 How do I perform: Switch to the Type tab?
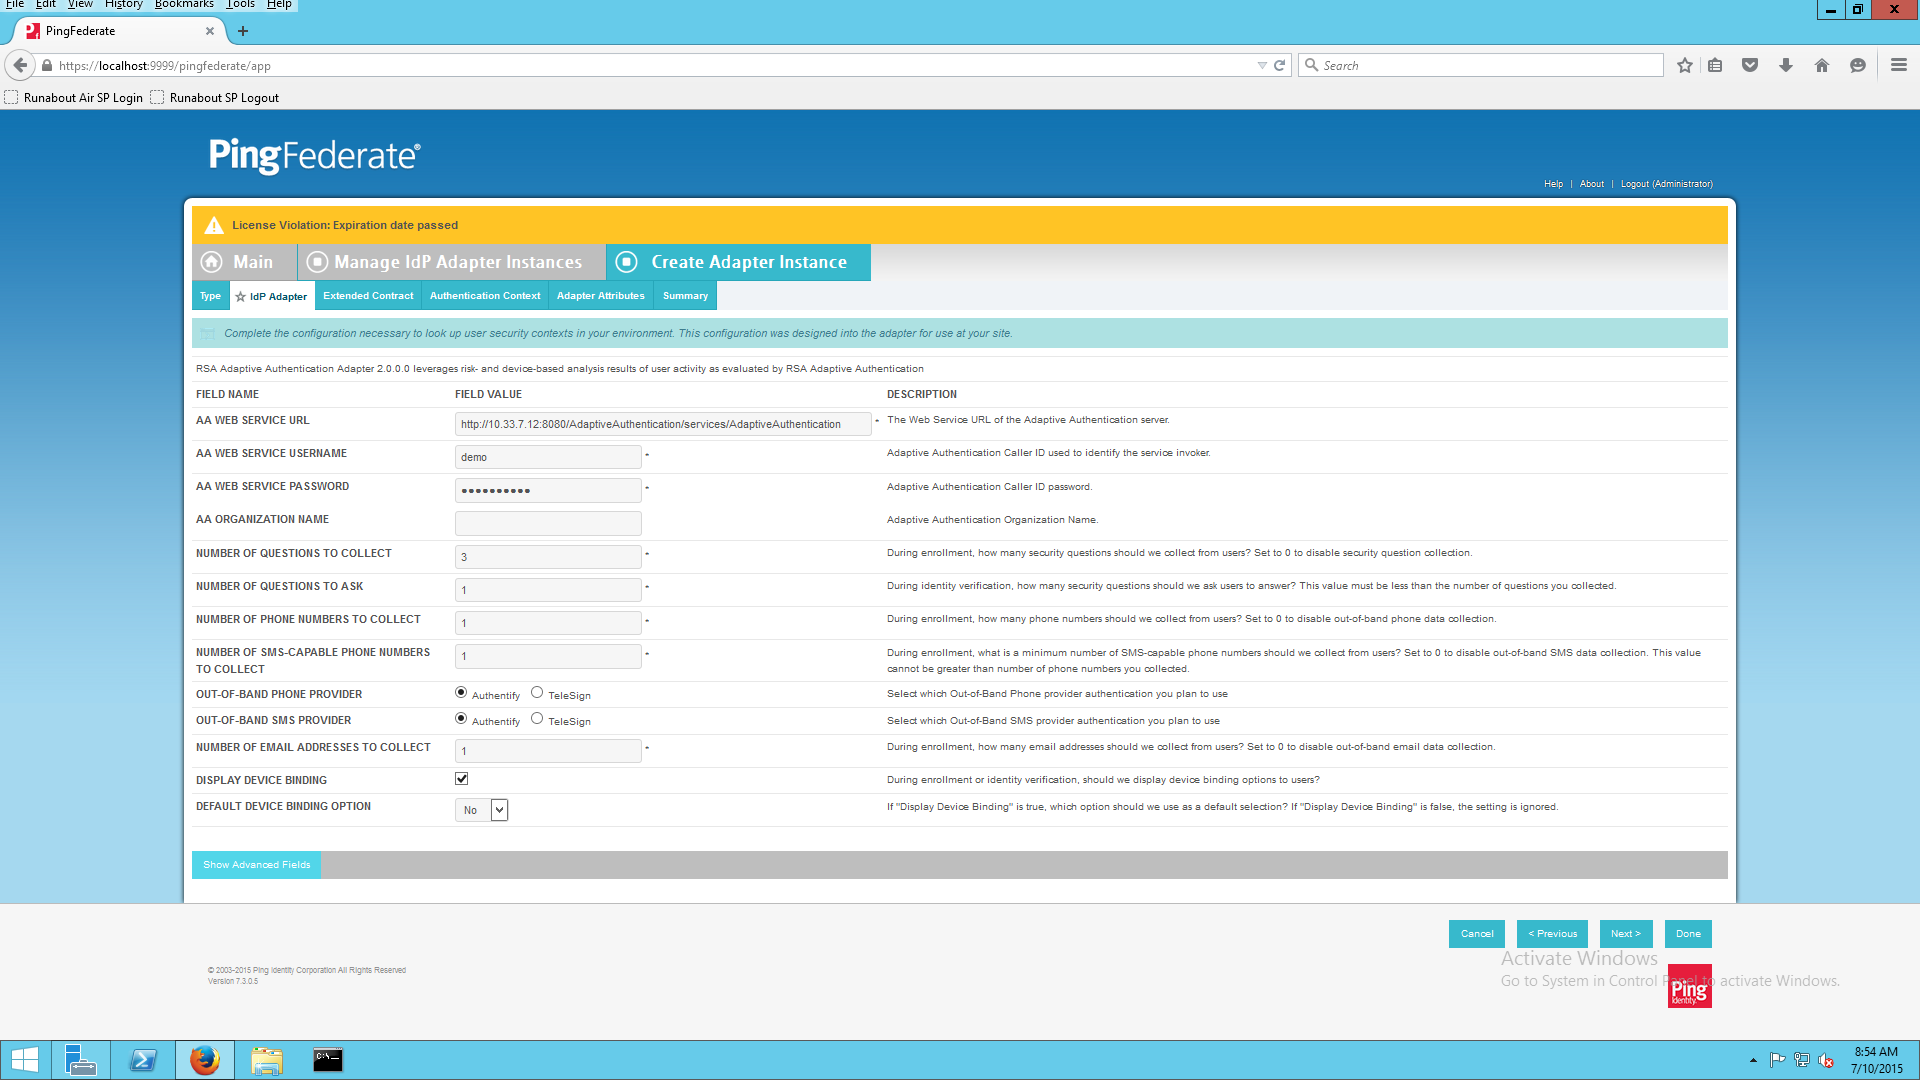click(210, 296)
